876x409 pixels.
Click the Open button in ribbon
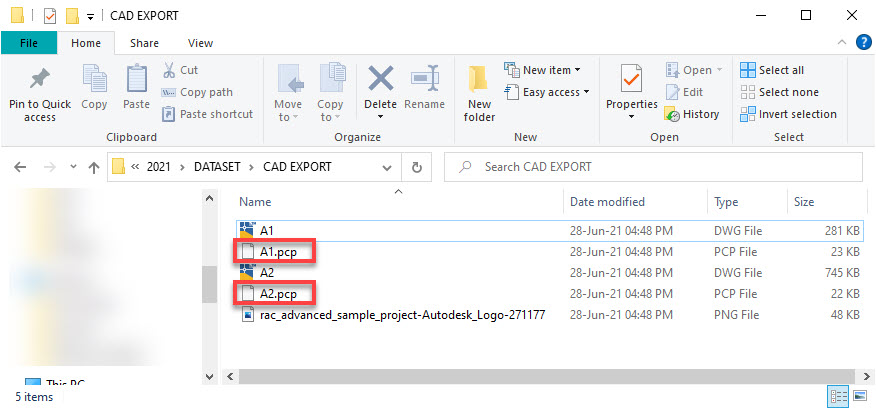point(694,70)
